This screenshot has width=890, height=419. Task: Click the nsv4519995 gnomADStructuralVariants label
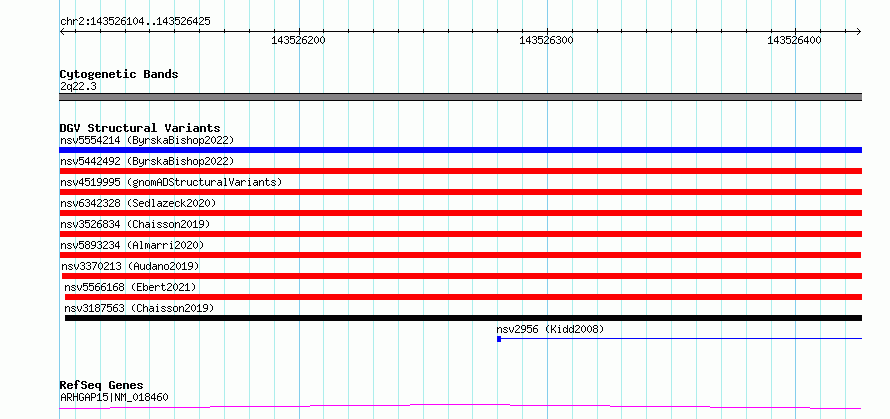171,182
